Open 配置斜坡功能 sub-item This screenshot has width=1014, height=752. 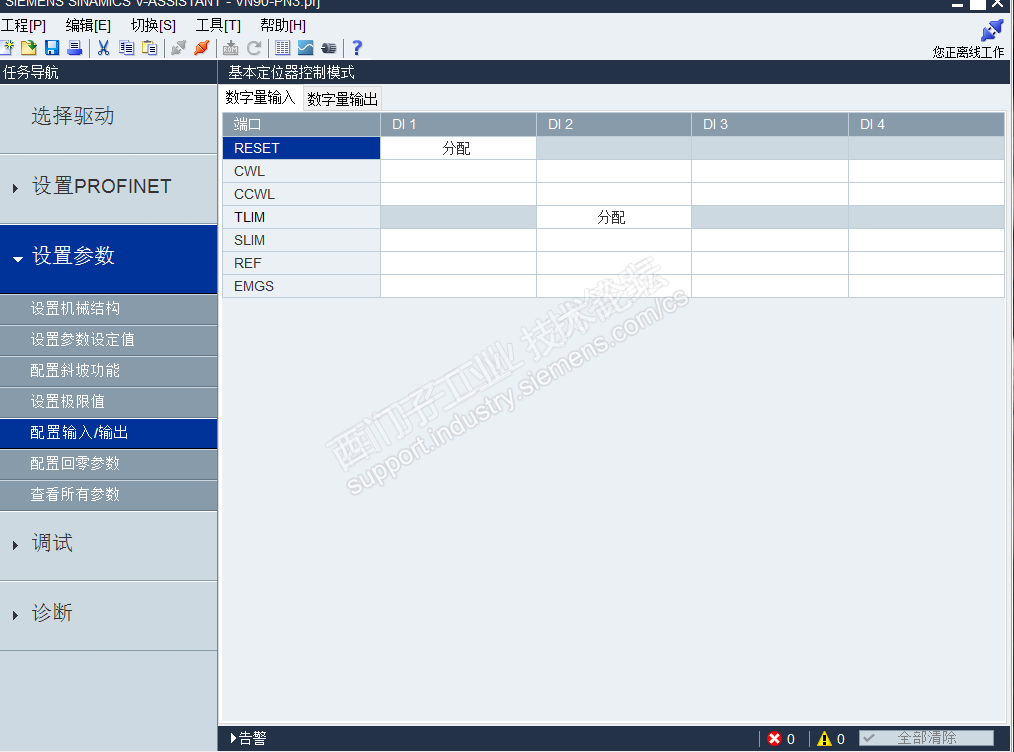click(109, 371)
